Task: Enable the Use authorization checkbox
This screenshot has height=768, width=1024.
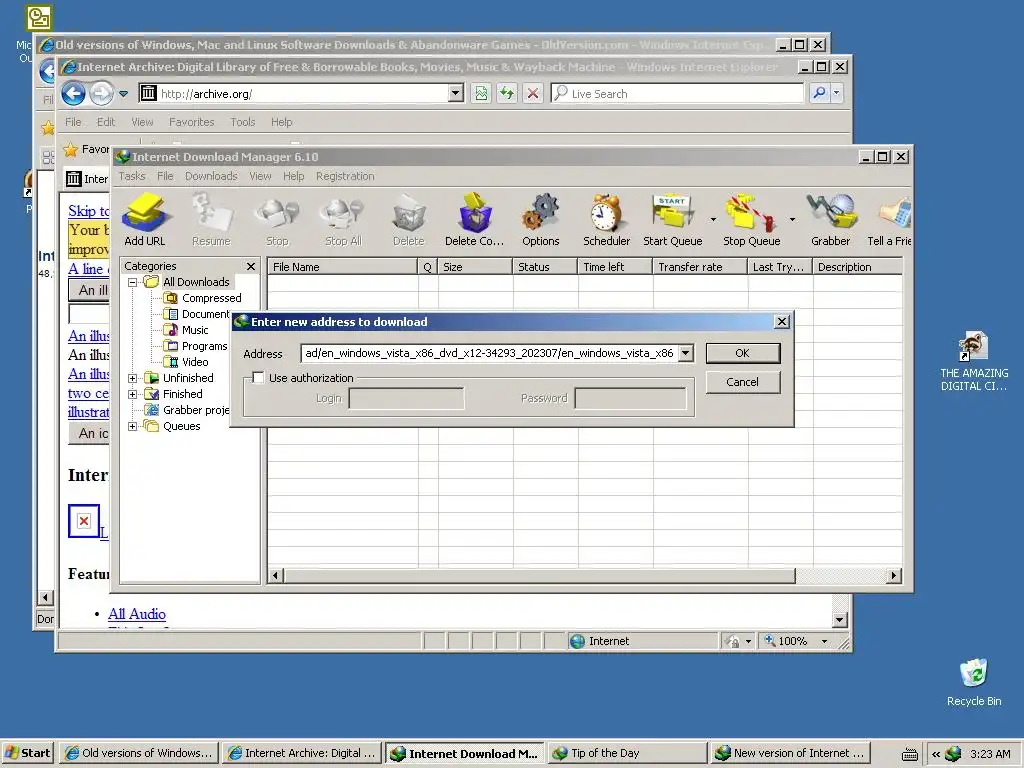Action: tap(259, 377)
